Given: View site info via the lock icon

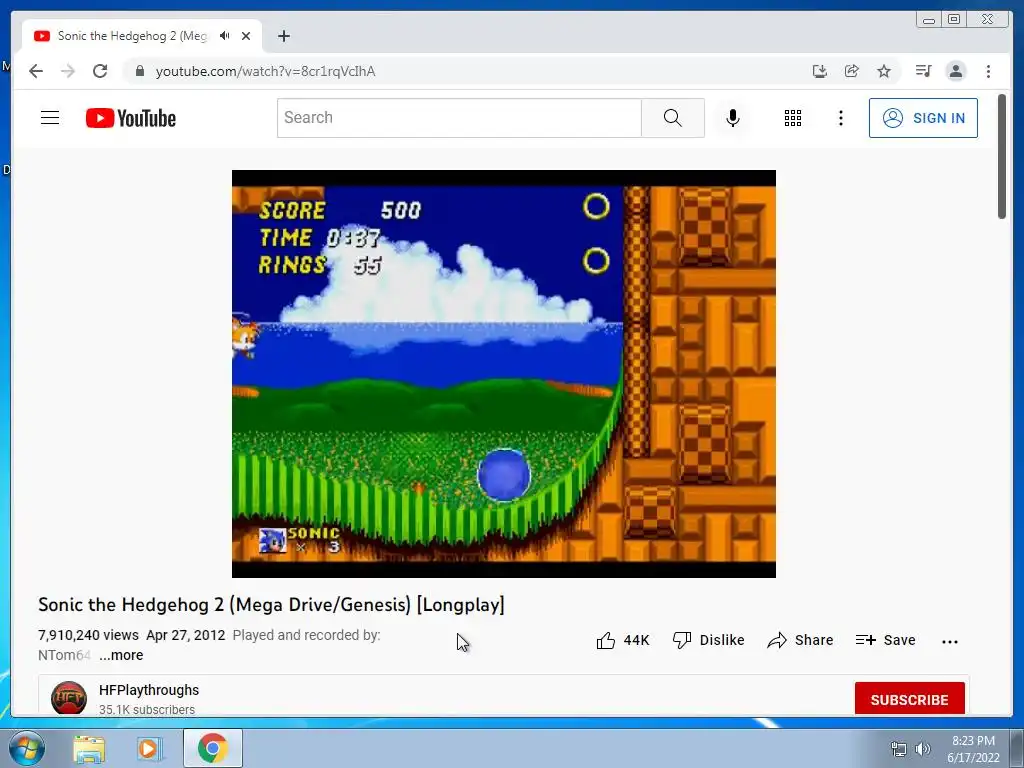Looking at the screenshot, I should [x=139, y=71].
